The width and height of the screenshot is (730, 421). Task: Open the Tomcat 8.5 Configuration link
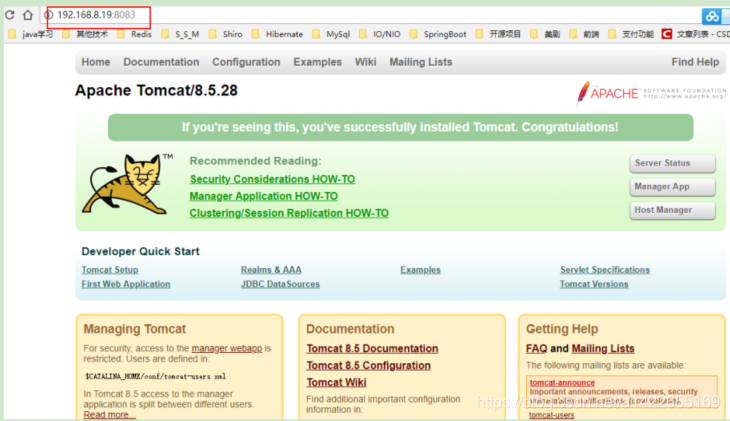tap(368, 365)
